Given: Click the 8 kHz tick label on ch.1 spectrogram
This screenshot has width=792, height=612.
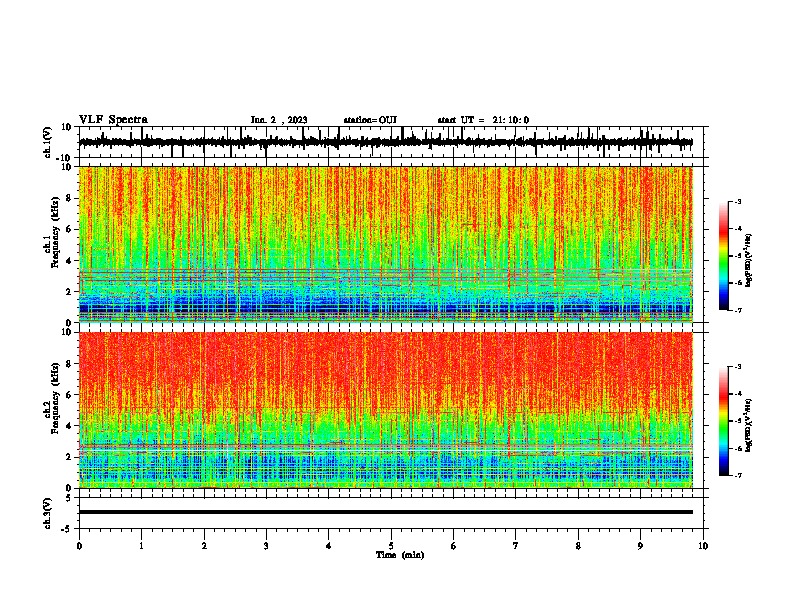Looking at the screenshot, I should pos(70,199).
